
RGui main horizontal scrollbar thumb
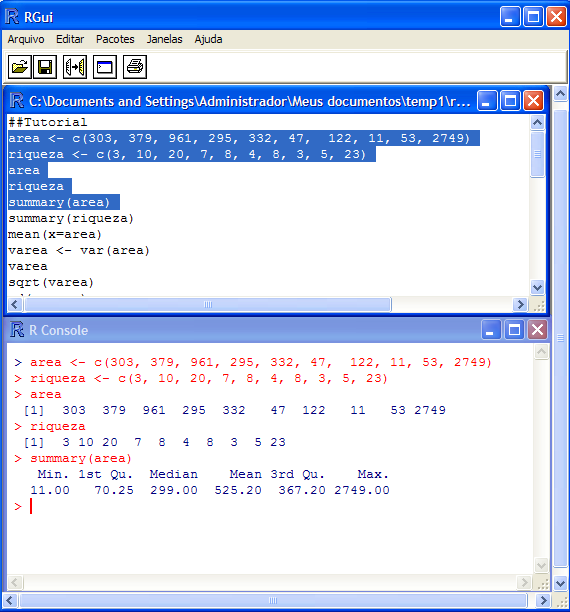(273, 600)
